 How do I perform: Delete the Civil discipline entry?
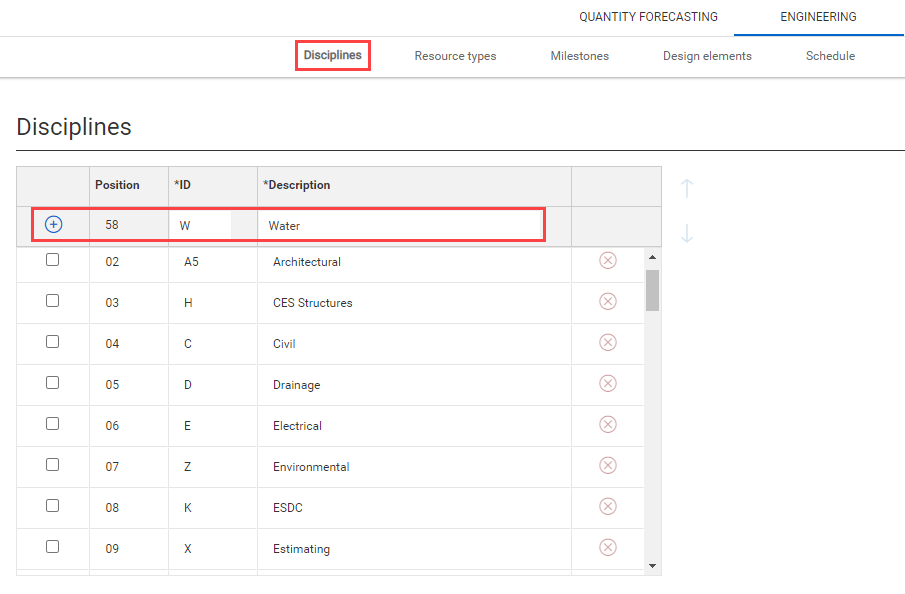[x=608, y=342]
